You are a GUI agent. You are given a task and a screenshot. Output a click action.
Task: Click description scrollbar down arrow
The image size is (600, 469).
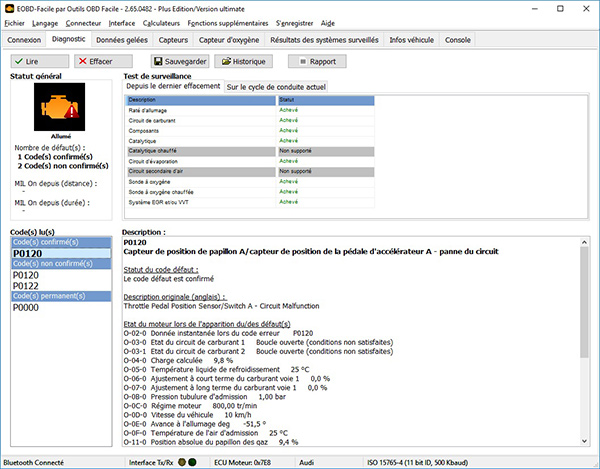(x=584, y=441)
